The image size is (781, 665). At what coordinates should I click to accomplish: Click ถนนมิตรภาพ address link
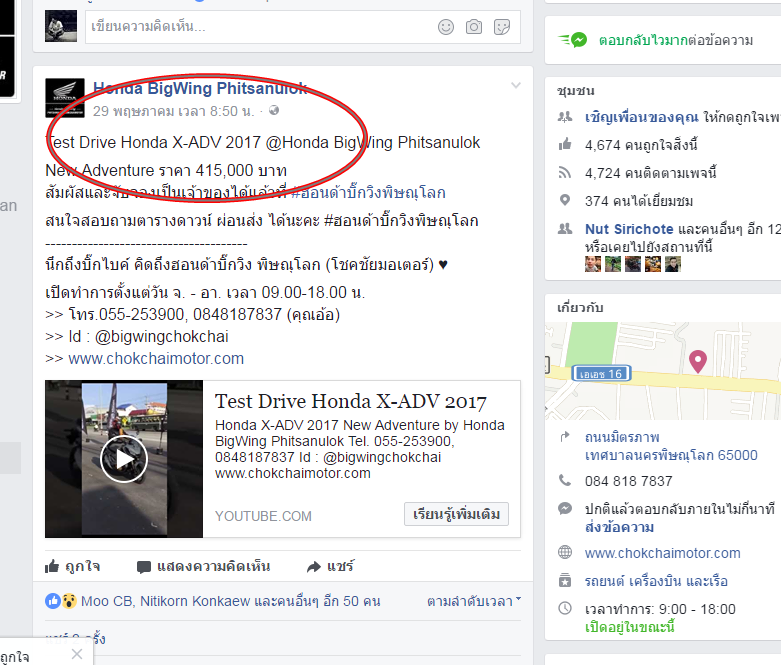point(622,437)
